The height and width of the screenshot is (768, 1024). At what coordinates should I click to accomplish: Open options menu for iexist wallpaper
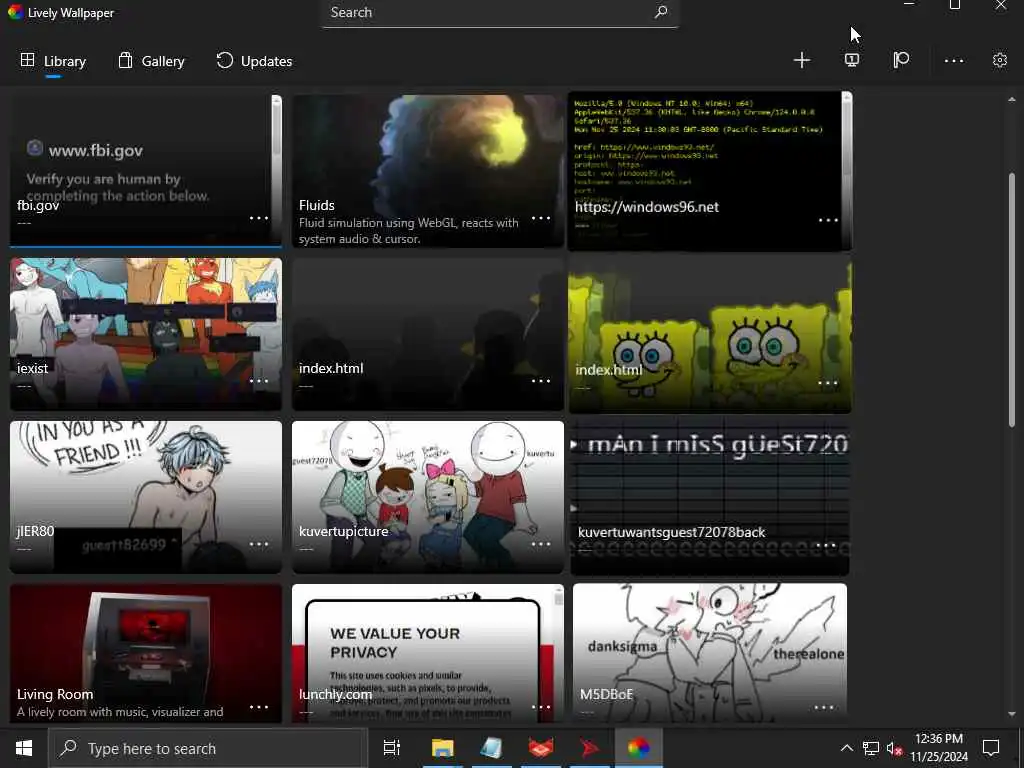(x=259, y=381)
